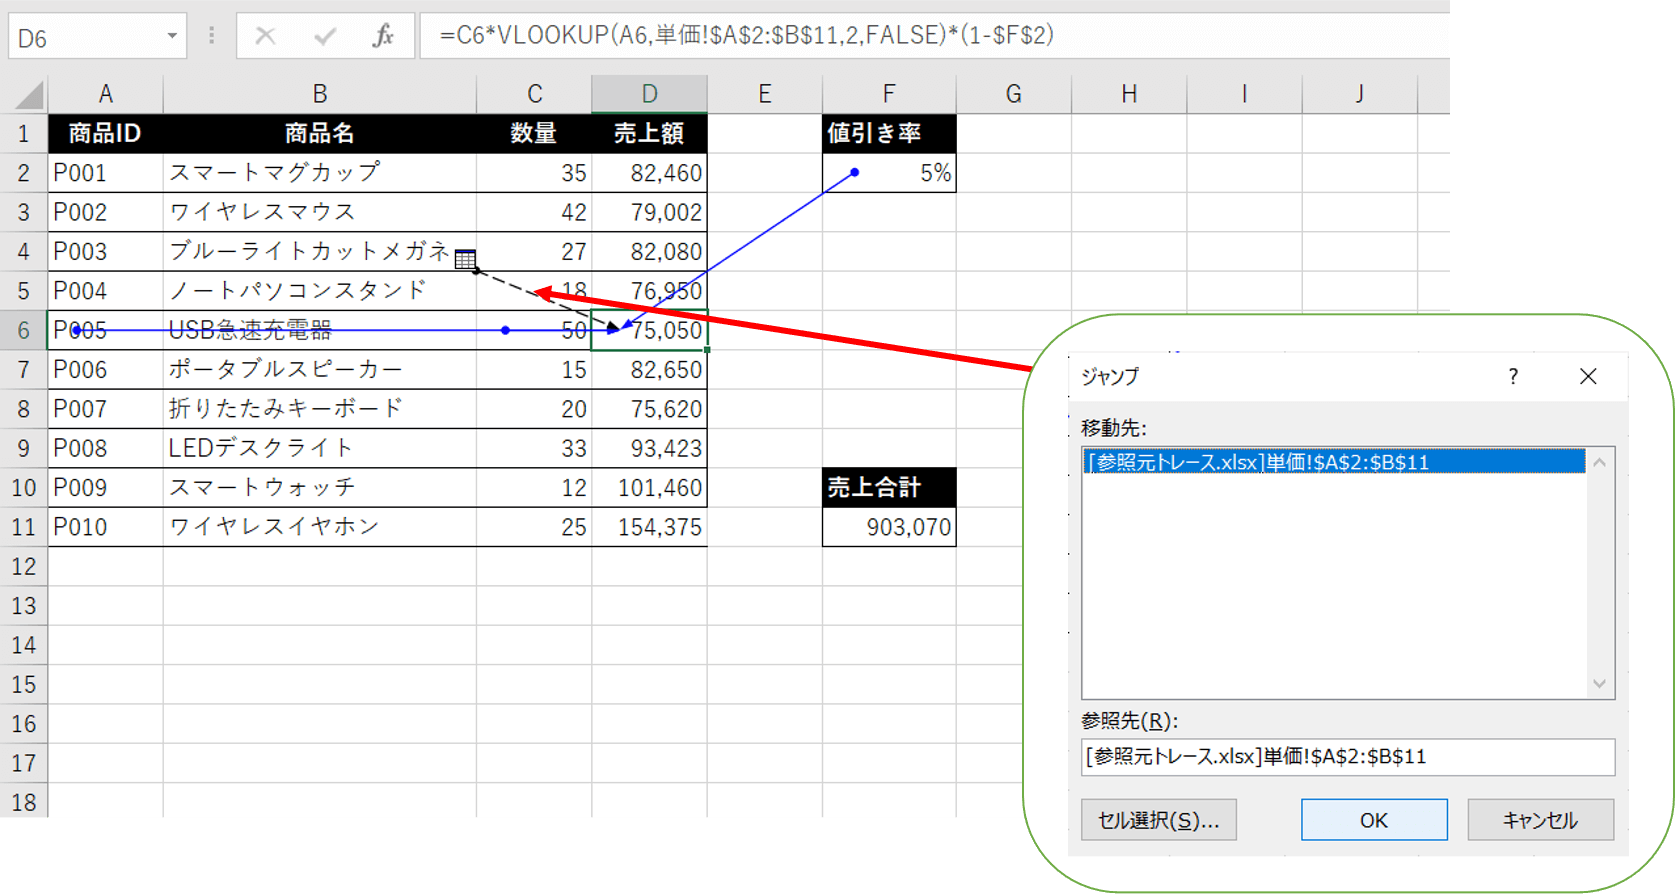Viewport: 1675px width, 894px height.
Task: Click the external reference worksheet icon
Action: pyautogui.click(x=465, y=260)
